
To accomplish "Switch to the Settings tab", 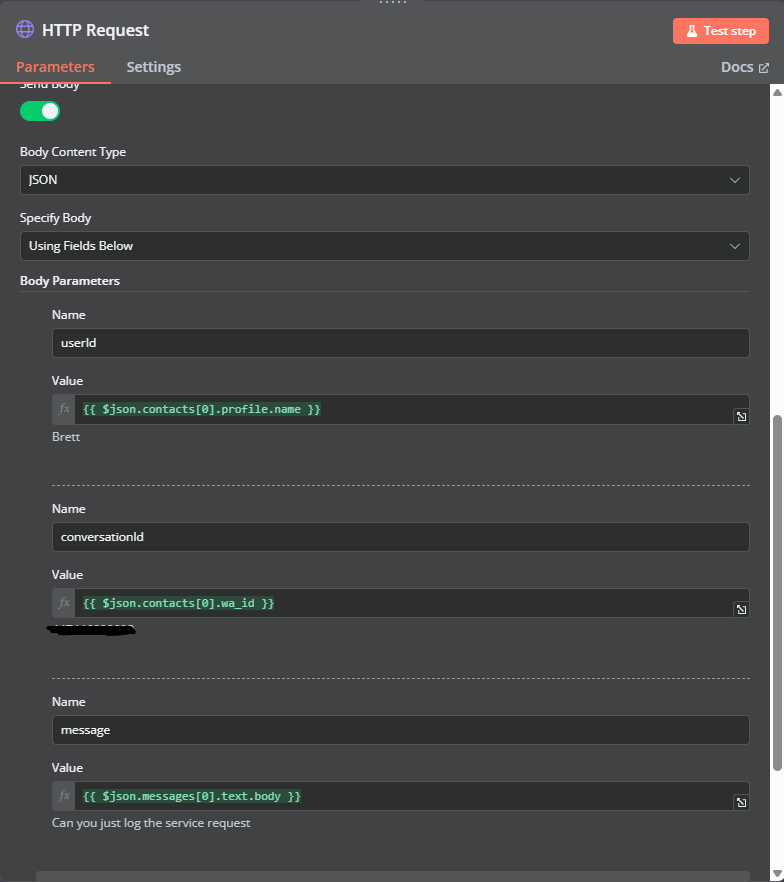I will click(153, 67).
